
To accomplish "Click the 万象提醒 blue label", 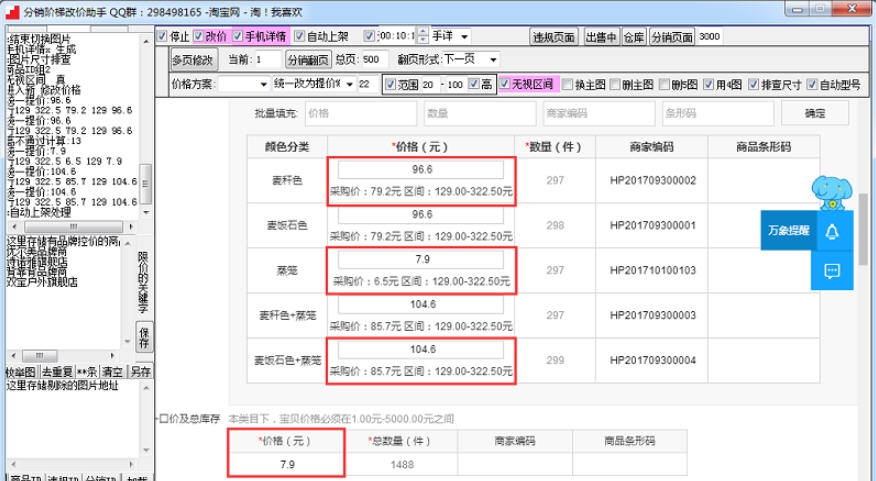I will coord(788,230).
